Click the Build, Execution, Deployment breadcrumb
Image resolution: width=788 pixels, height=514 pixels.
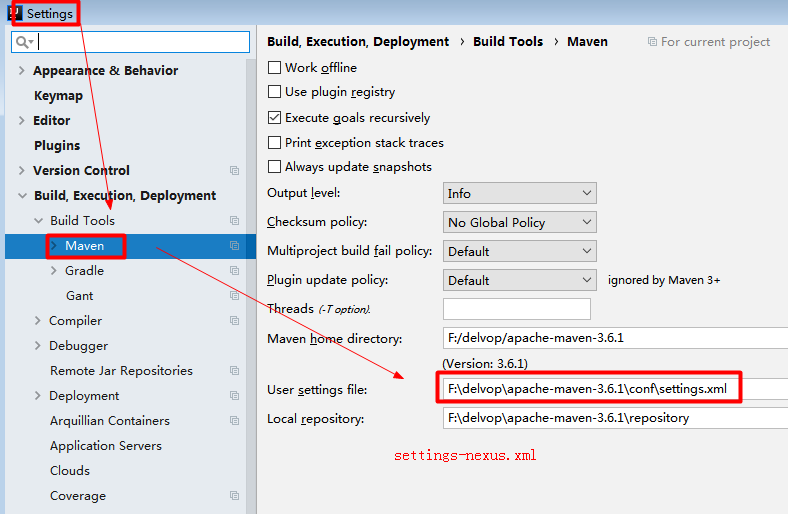click(358, 42)
